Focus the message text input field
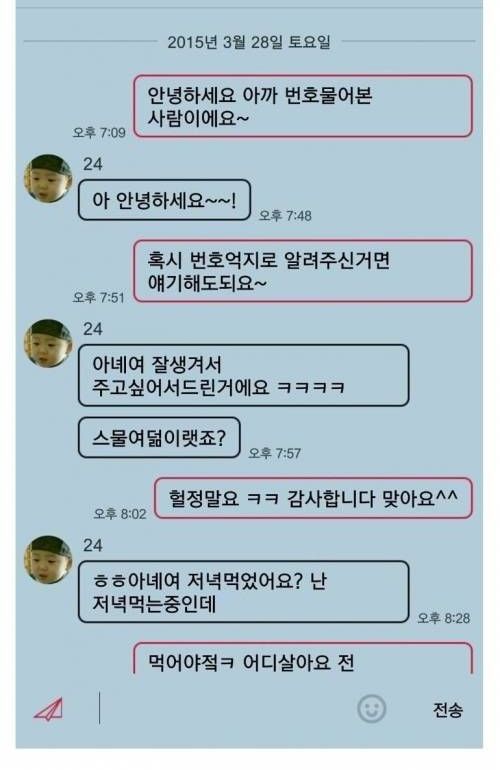Image resolution: width=500 pixels, height=770 pixels. point(226,708)
